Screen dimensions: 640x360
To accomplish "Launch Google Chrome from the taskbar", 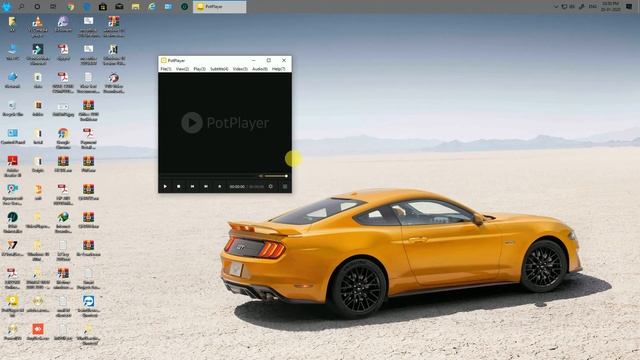I will tap(70, 7).
